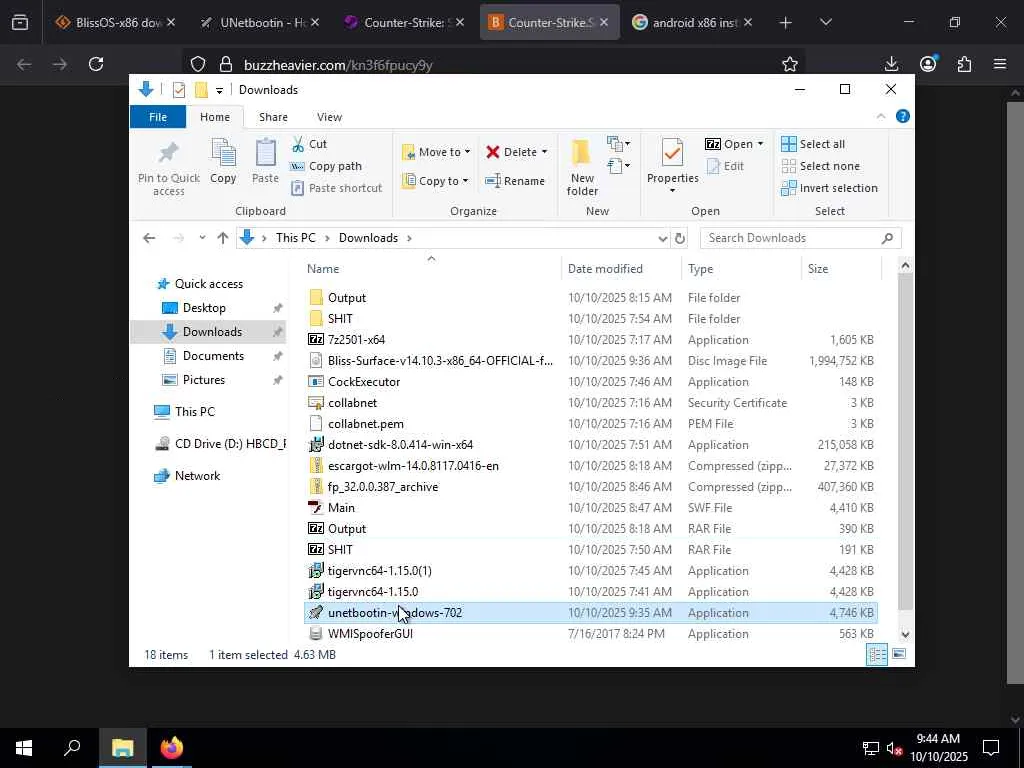This screenshot has height=768, width=1024.
Task: Switch to the Share ribbon tab
Action: [273, 117]
